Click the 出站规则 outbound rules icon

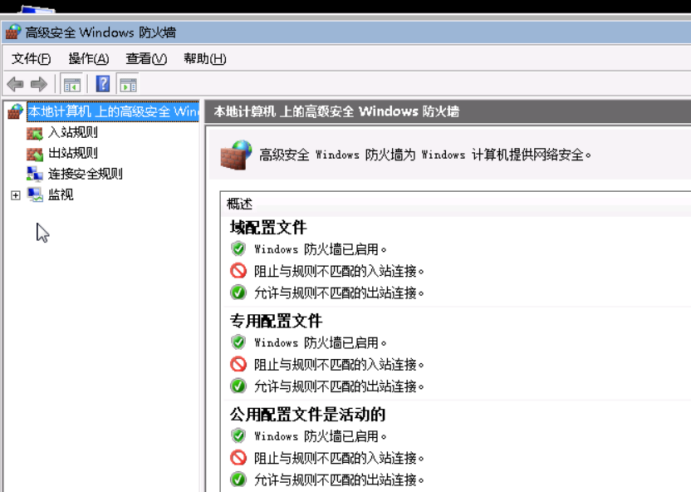click(34, 153)
